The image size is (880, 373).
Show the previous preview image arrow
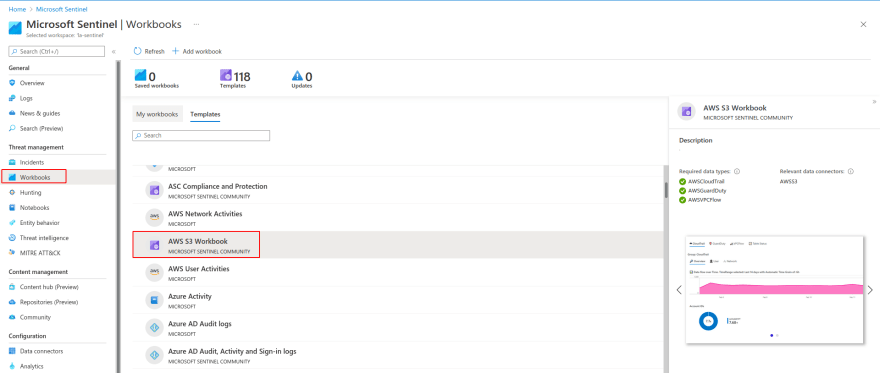click(679, 290)
